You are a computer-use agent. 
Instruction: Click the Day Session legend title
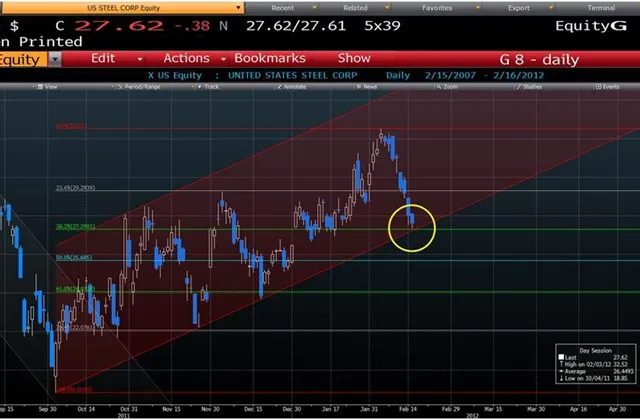596,351
